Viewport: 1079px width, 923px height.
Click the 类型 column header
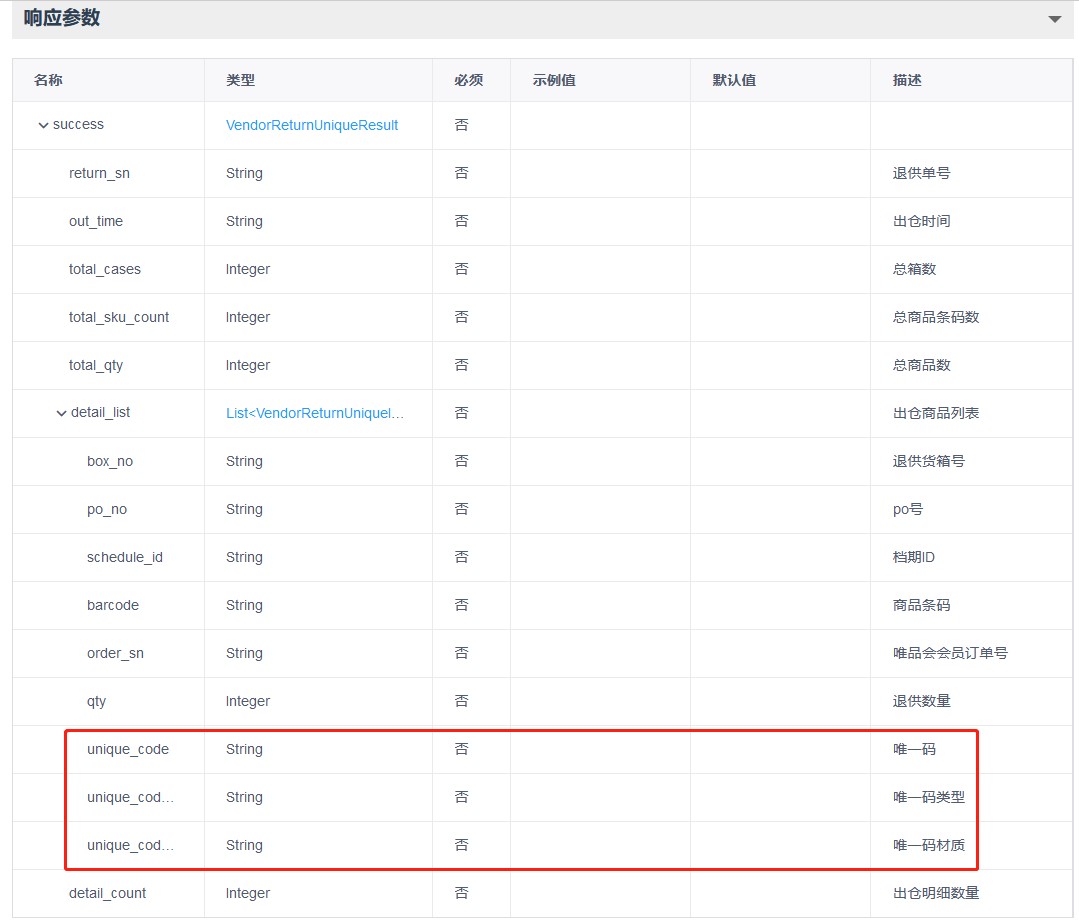[x=240, y=80]
